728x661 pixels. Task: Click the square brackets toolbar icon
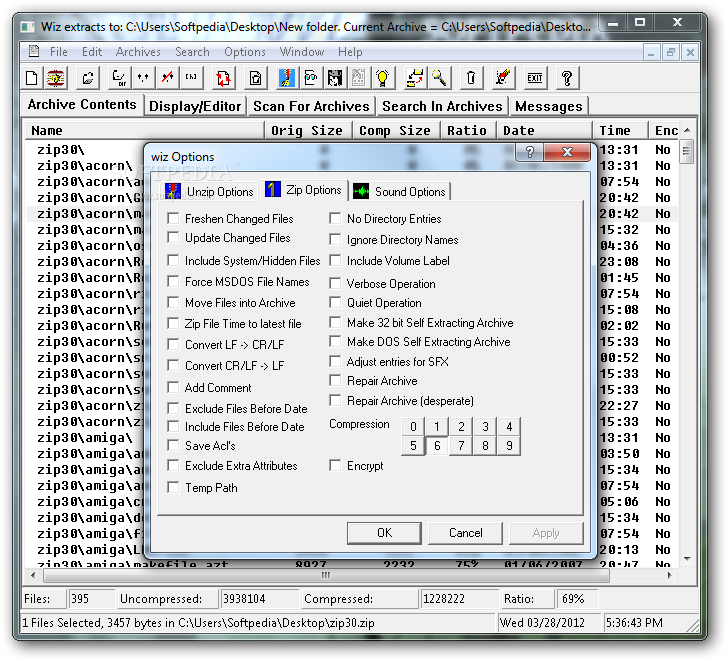[x=191, y=78]
